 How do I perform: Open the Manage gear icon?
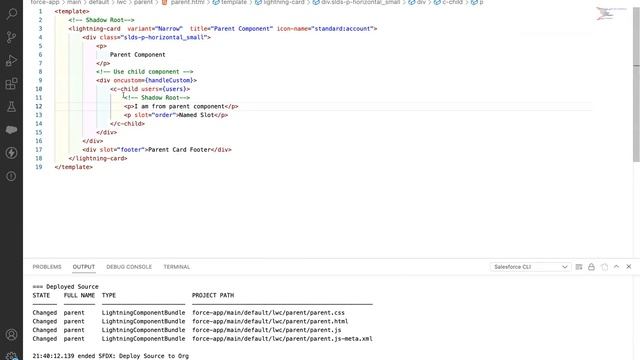[x=11, y=356]
